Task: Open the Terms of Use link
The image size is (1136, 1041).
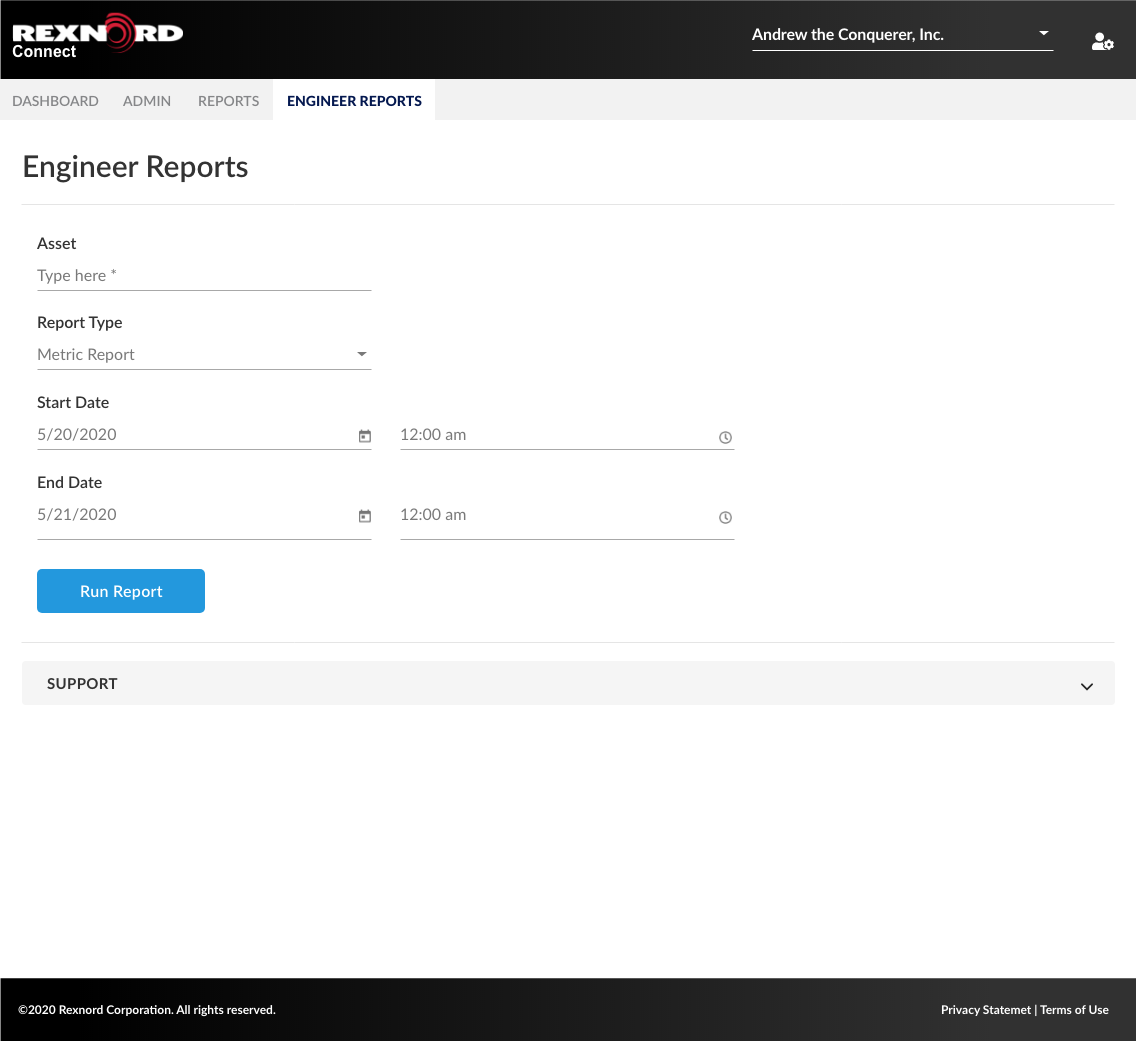Action: 1074,1010
